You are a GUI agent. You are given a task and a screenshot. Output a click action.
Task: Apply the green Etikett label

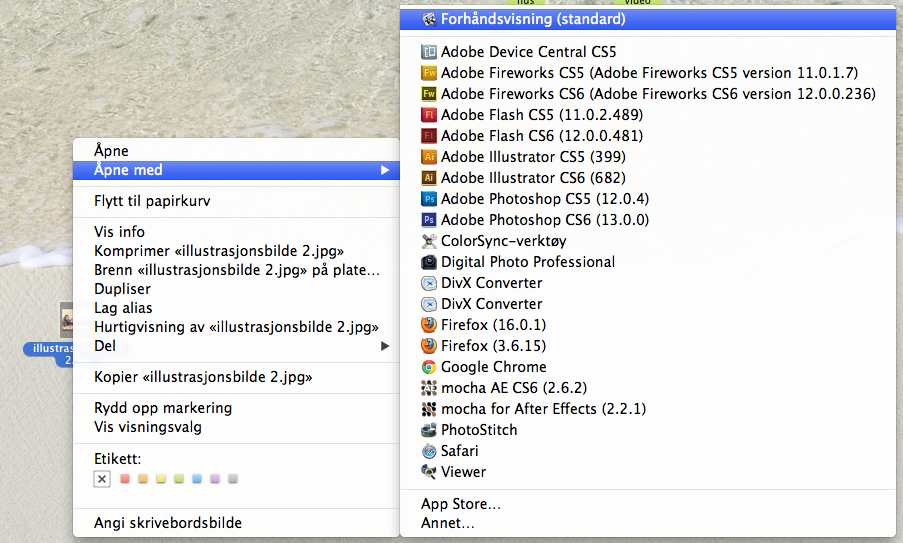(x=179, y=479)
